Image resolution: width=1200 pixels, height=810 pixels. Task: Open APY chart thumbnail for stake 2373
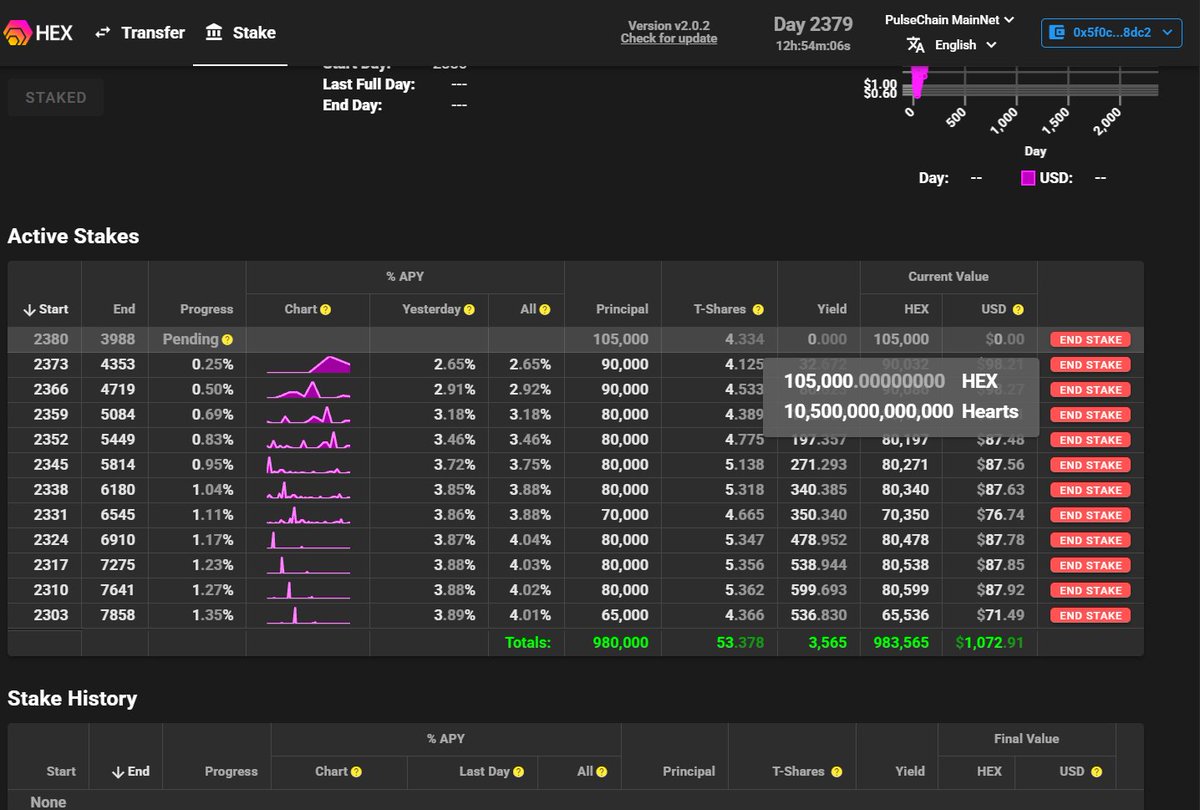[x=308, y=365]
